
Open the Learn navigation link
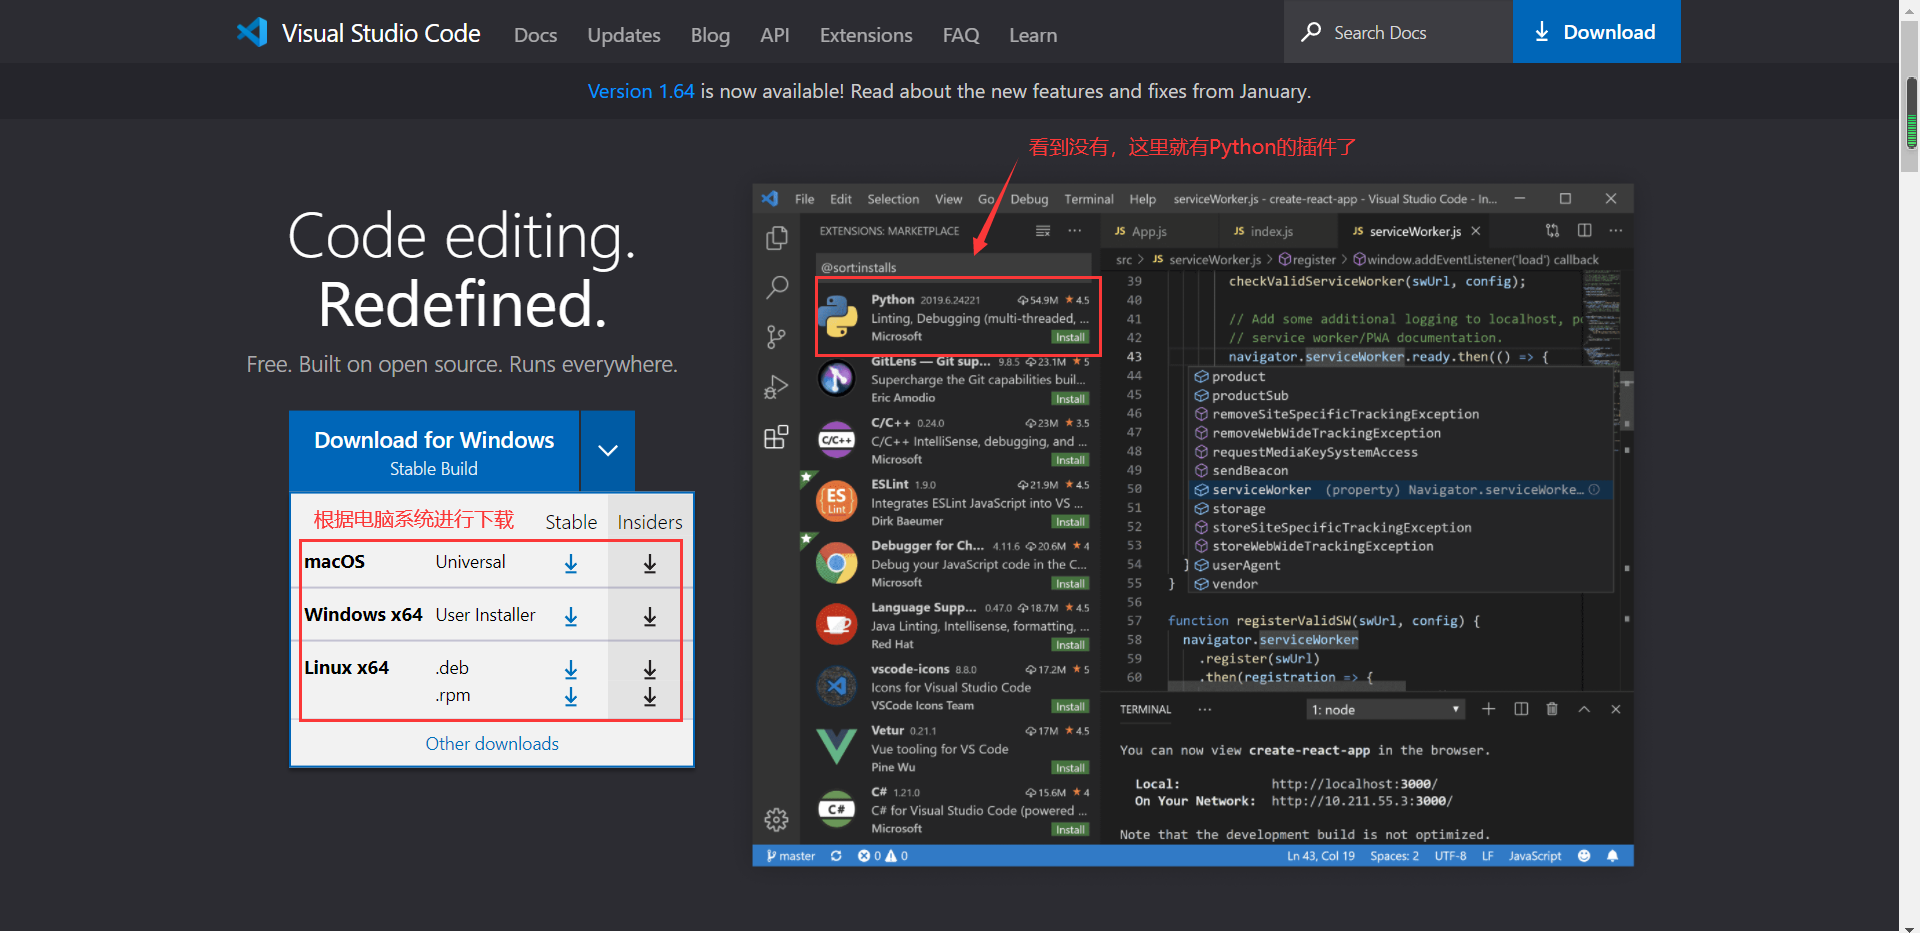(x=1033, y=35)
